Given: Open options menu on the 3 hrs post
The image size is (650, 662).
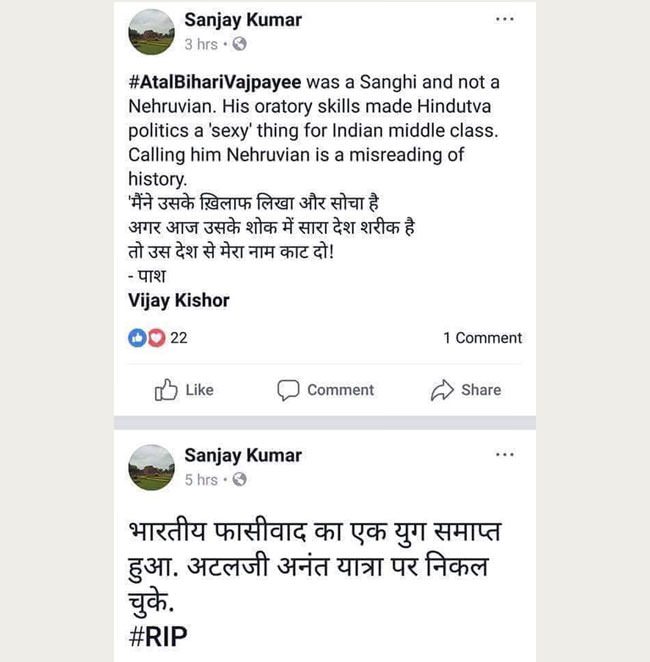Looking at the screenshot, I should (x=505, y=19).
